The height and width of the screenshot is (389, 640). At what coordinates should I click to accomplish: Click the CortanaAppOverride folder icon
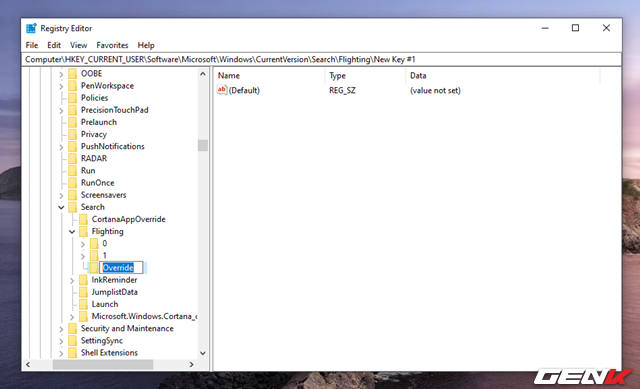83,219
